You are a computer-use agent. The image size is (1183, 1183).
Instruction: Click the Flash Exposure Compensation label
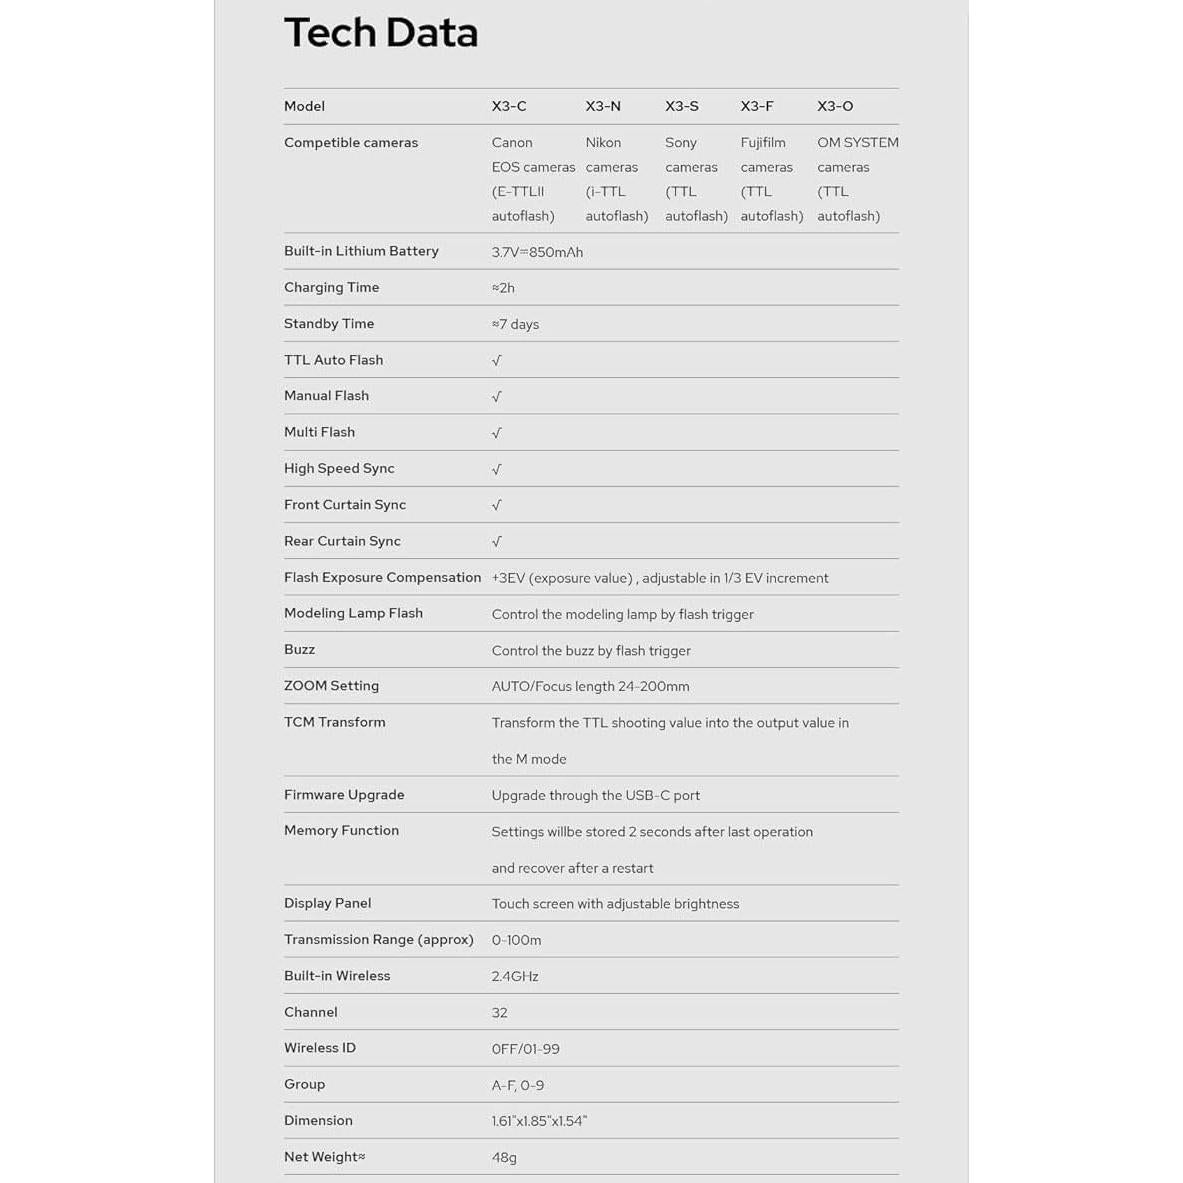point(382,577)
